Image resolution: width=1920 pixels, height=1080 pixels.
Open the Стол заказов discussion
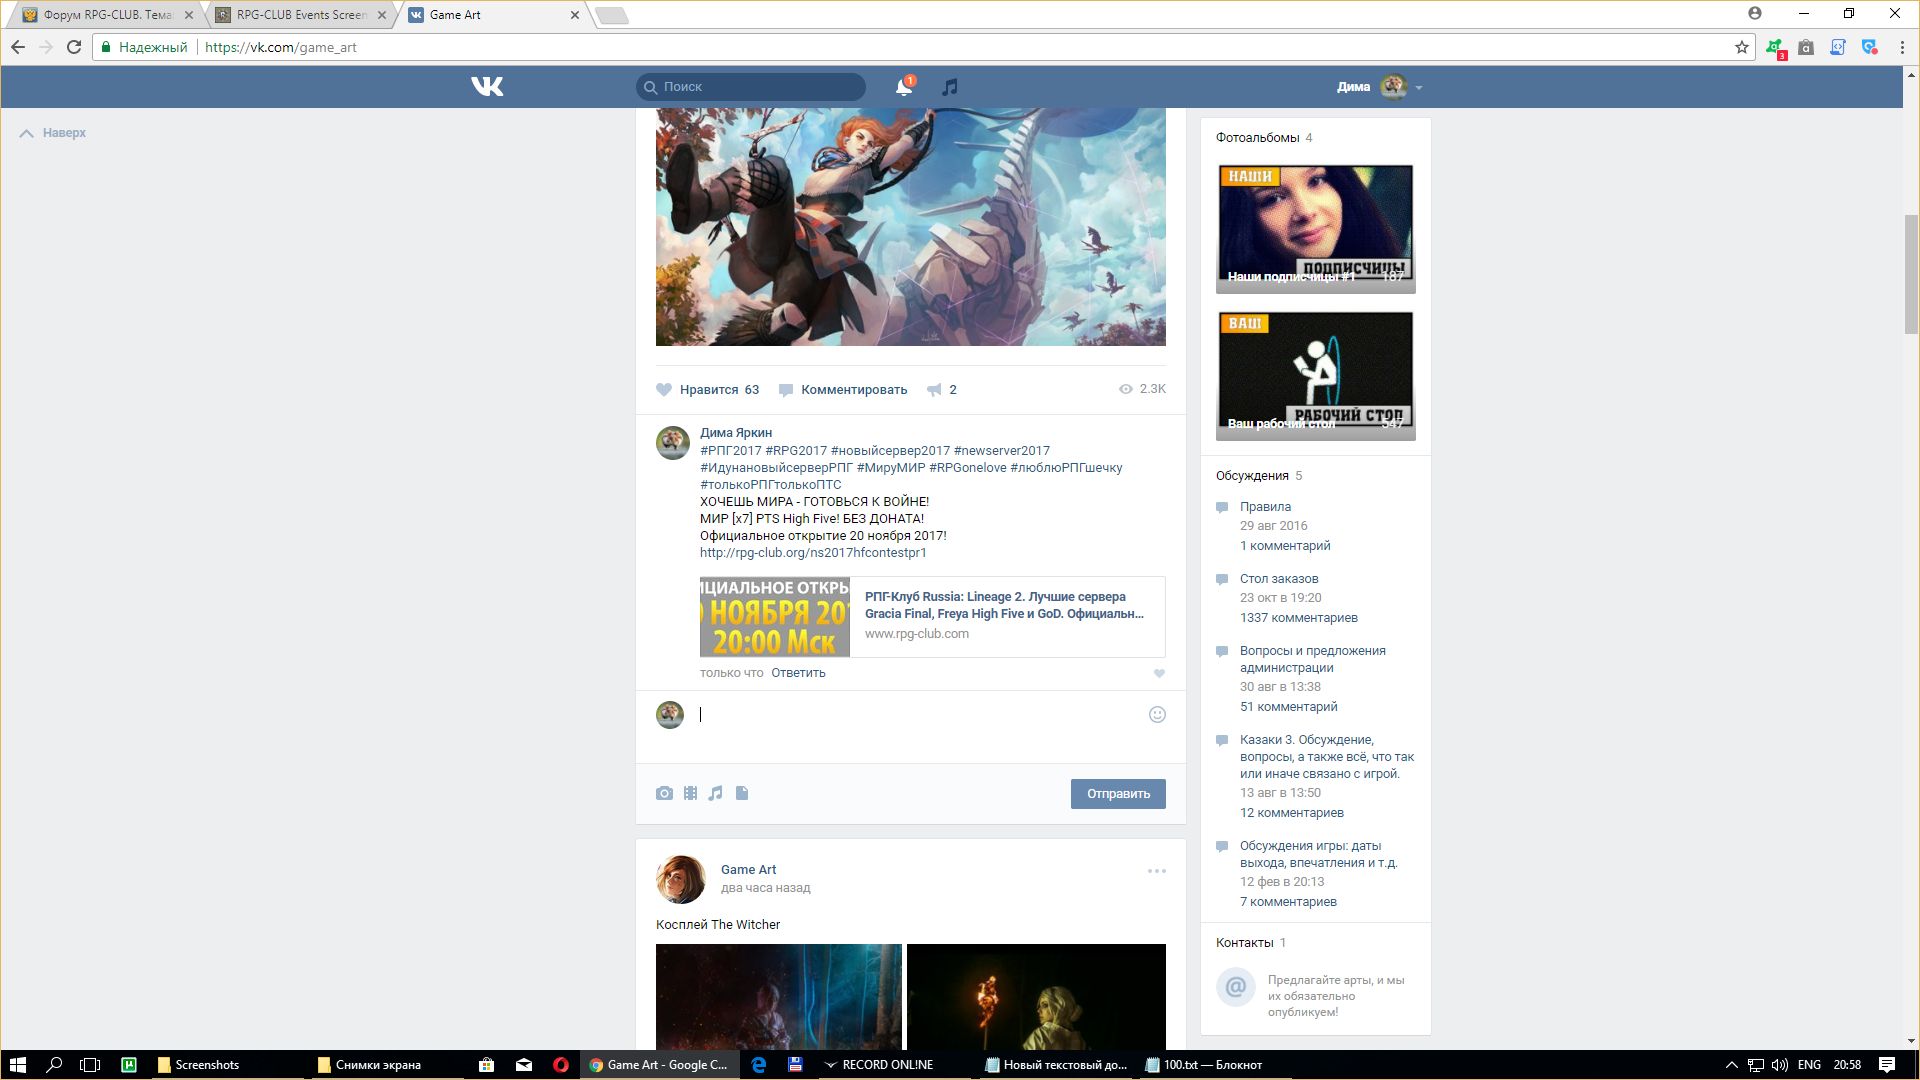point(1279,579)
